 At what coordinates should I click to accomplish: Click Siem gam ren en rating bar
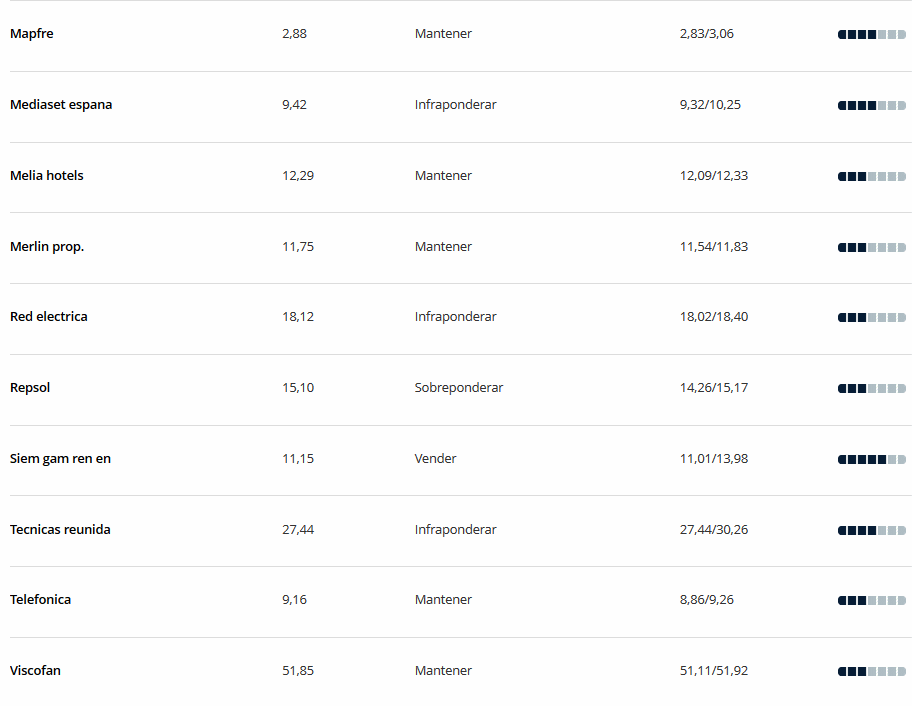[872, 460]
